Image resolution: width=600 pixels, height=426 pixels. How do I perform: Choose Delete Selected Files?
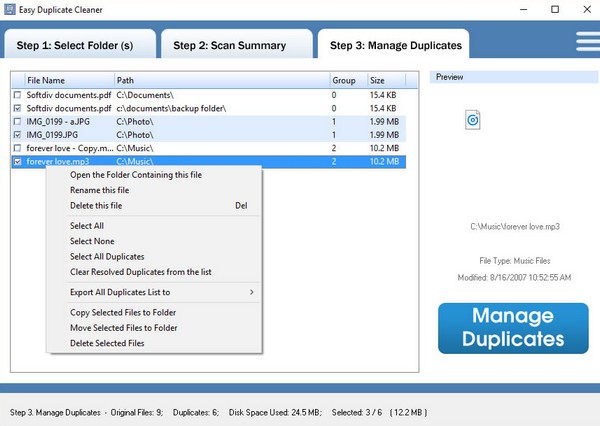[154, 343]
